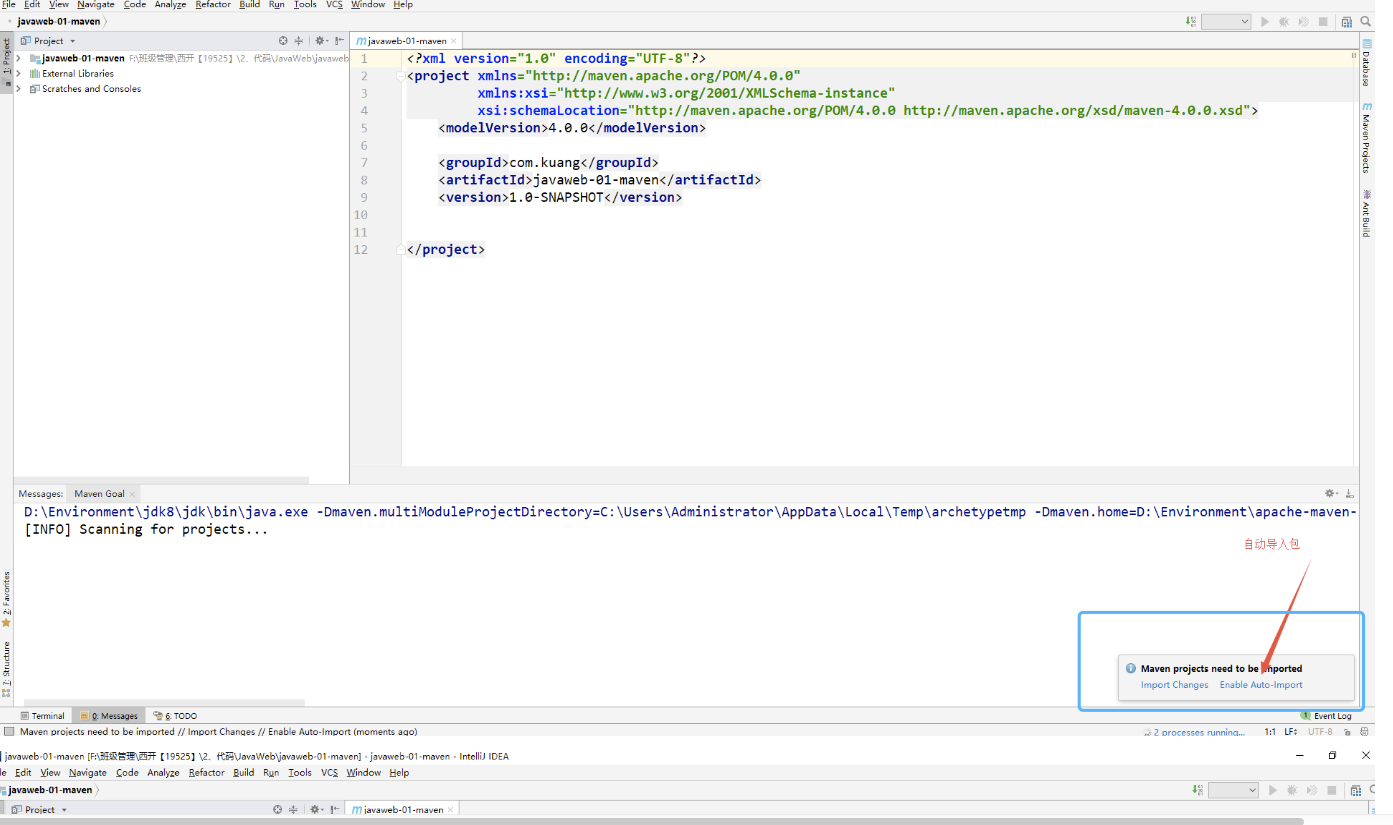Toggle the 2: Favorites tool window stripe button
Image resolution: width=1393 pixels, height=825 pixels.
6,600
